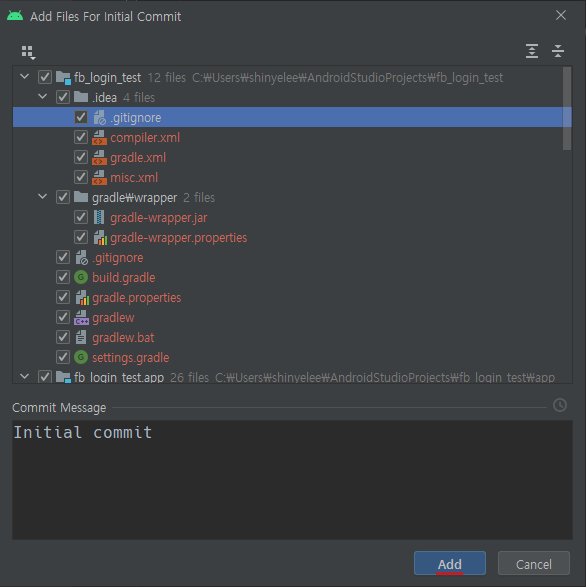The image size is (586, 587).
Task: Uncheck the gradlew.bat checkbox
Action: click(x=63, y=337)
